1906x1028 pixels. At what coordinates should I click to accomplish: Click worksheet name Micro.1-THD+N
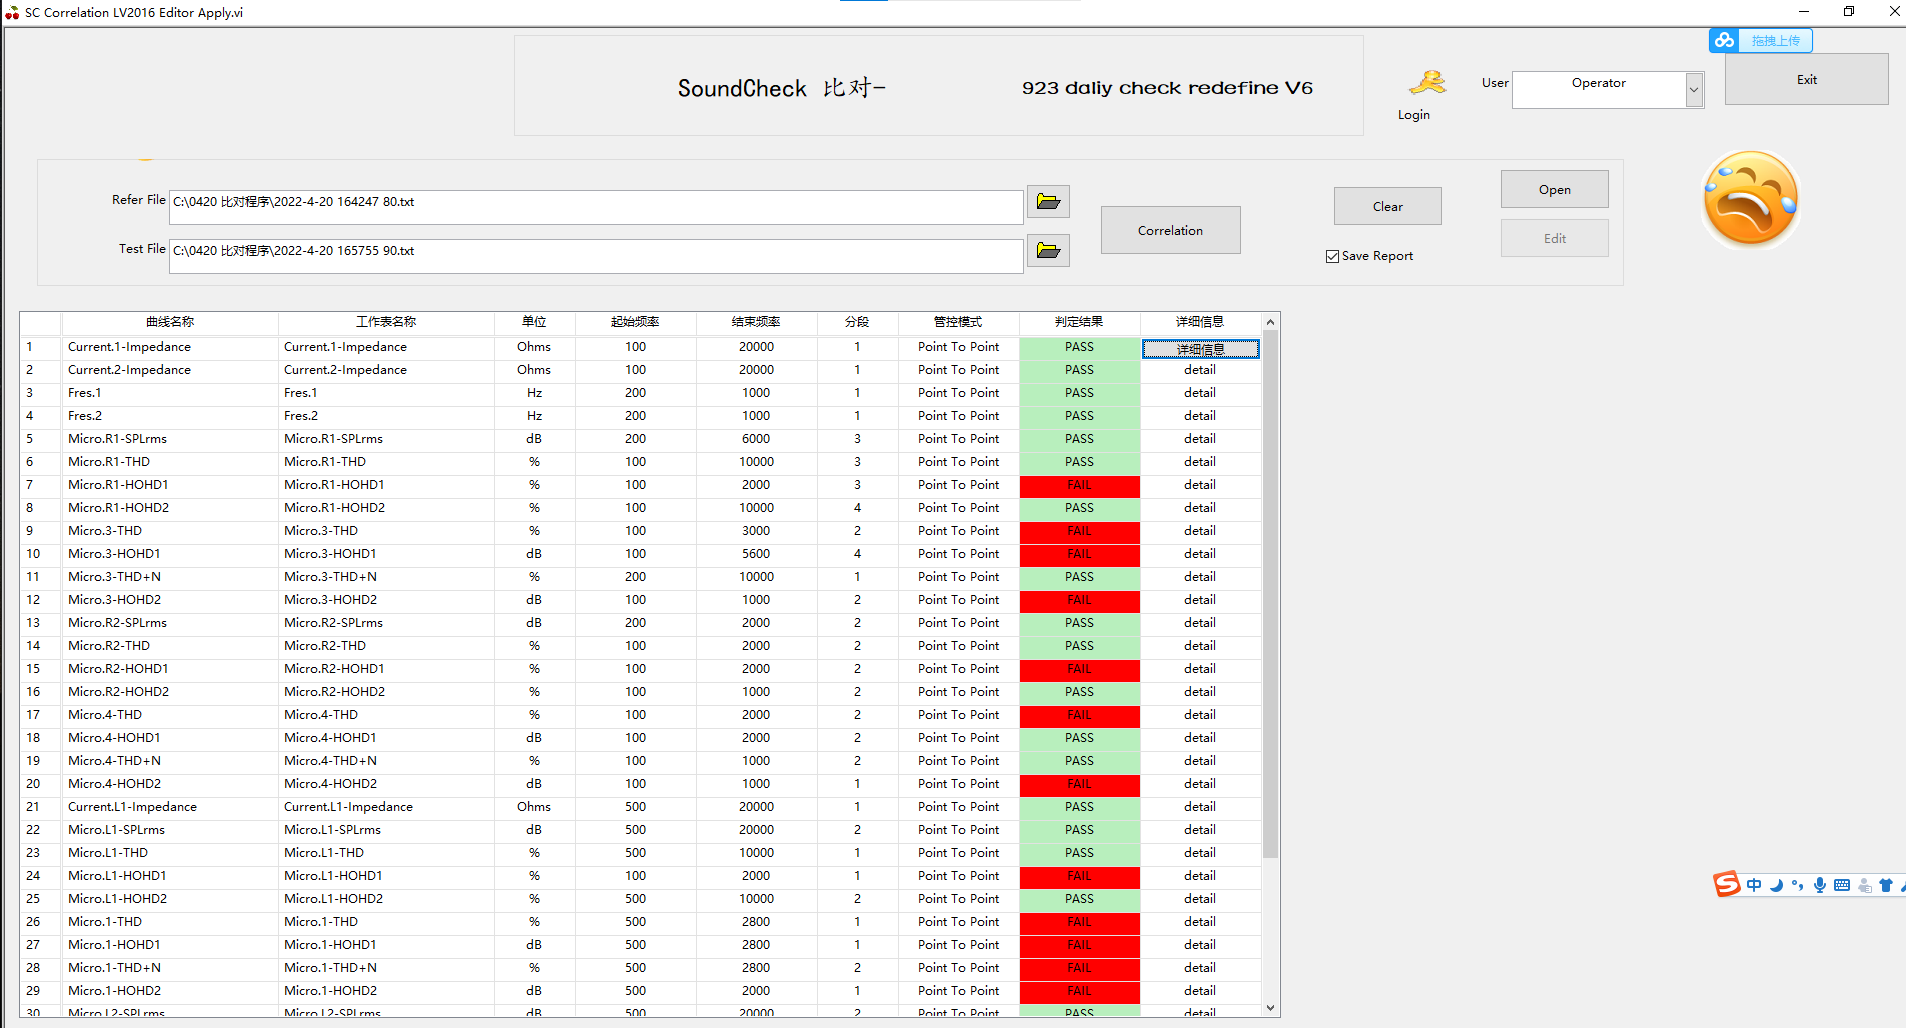(330, 968)
